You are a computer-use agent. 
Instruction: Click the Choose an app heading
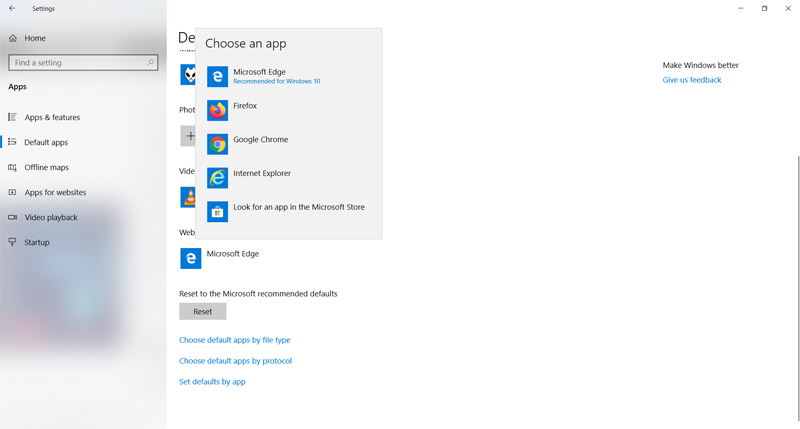coord(246,43)
